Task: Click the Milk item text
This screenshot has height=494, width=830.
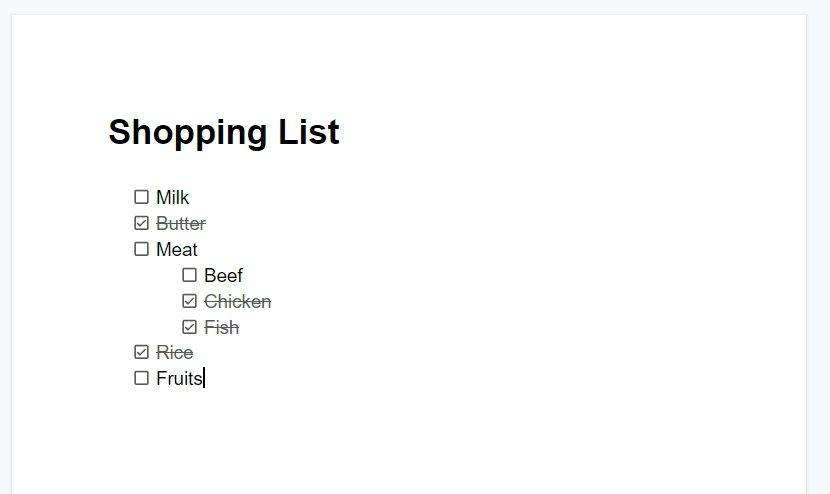Action: (173, 197)
